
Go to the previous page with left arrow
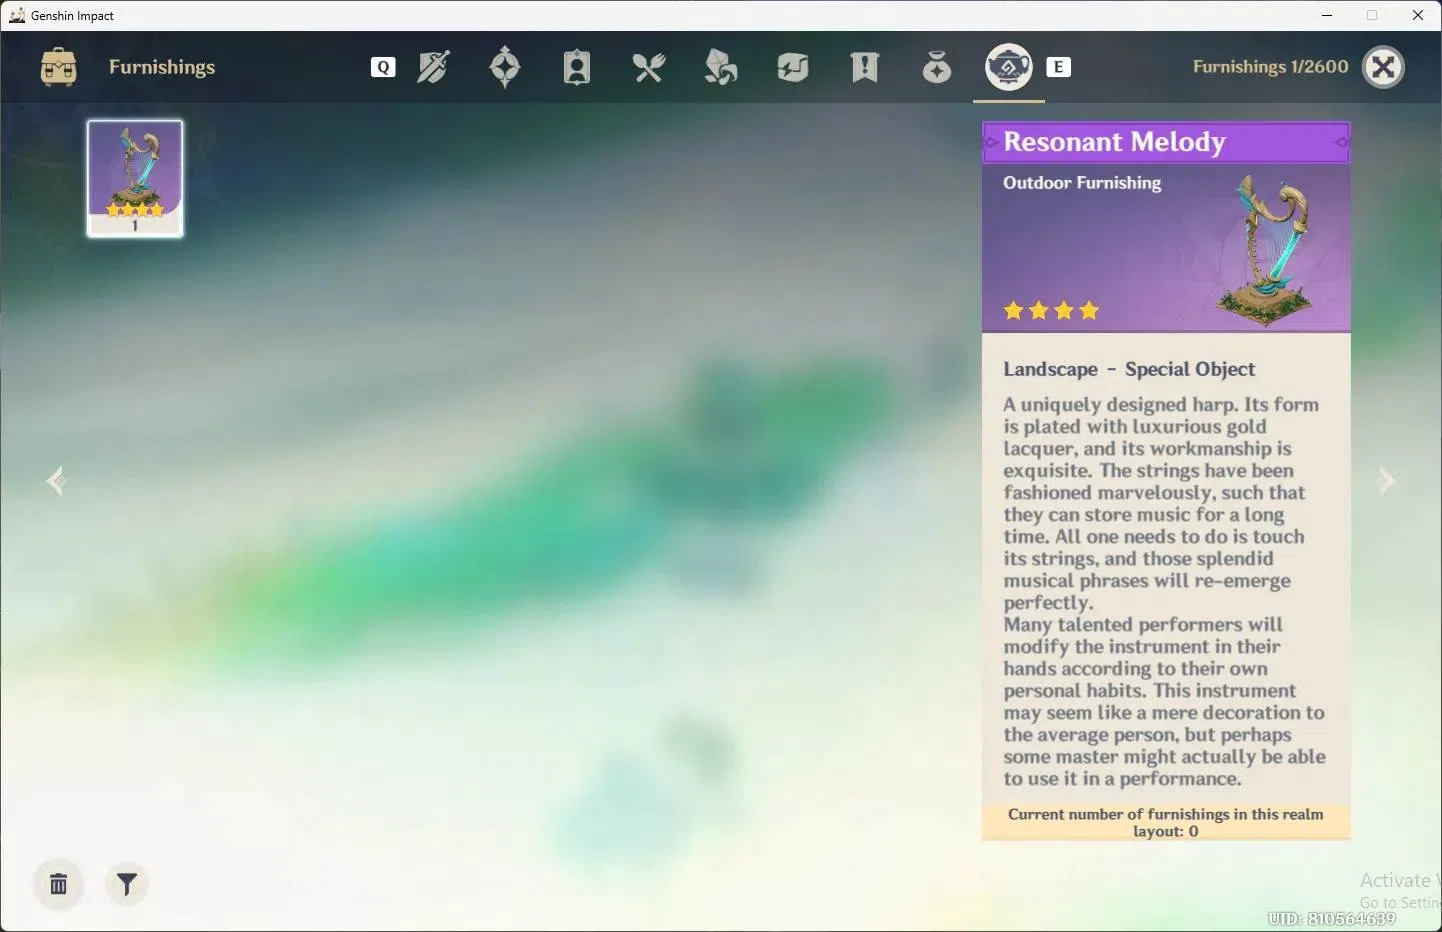tap(56, 481)
